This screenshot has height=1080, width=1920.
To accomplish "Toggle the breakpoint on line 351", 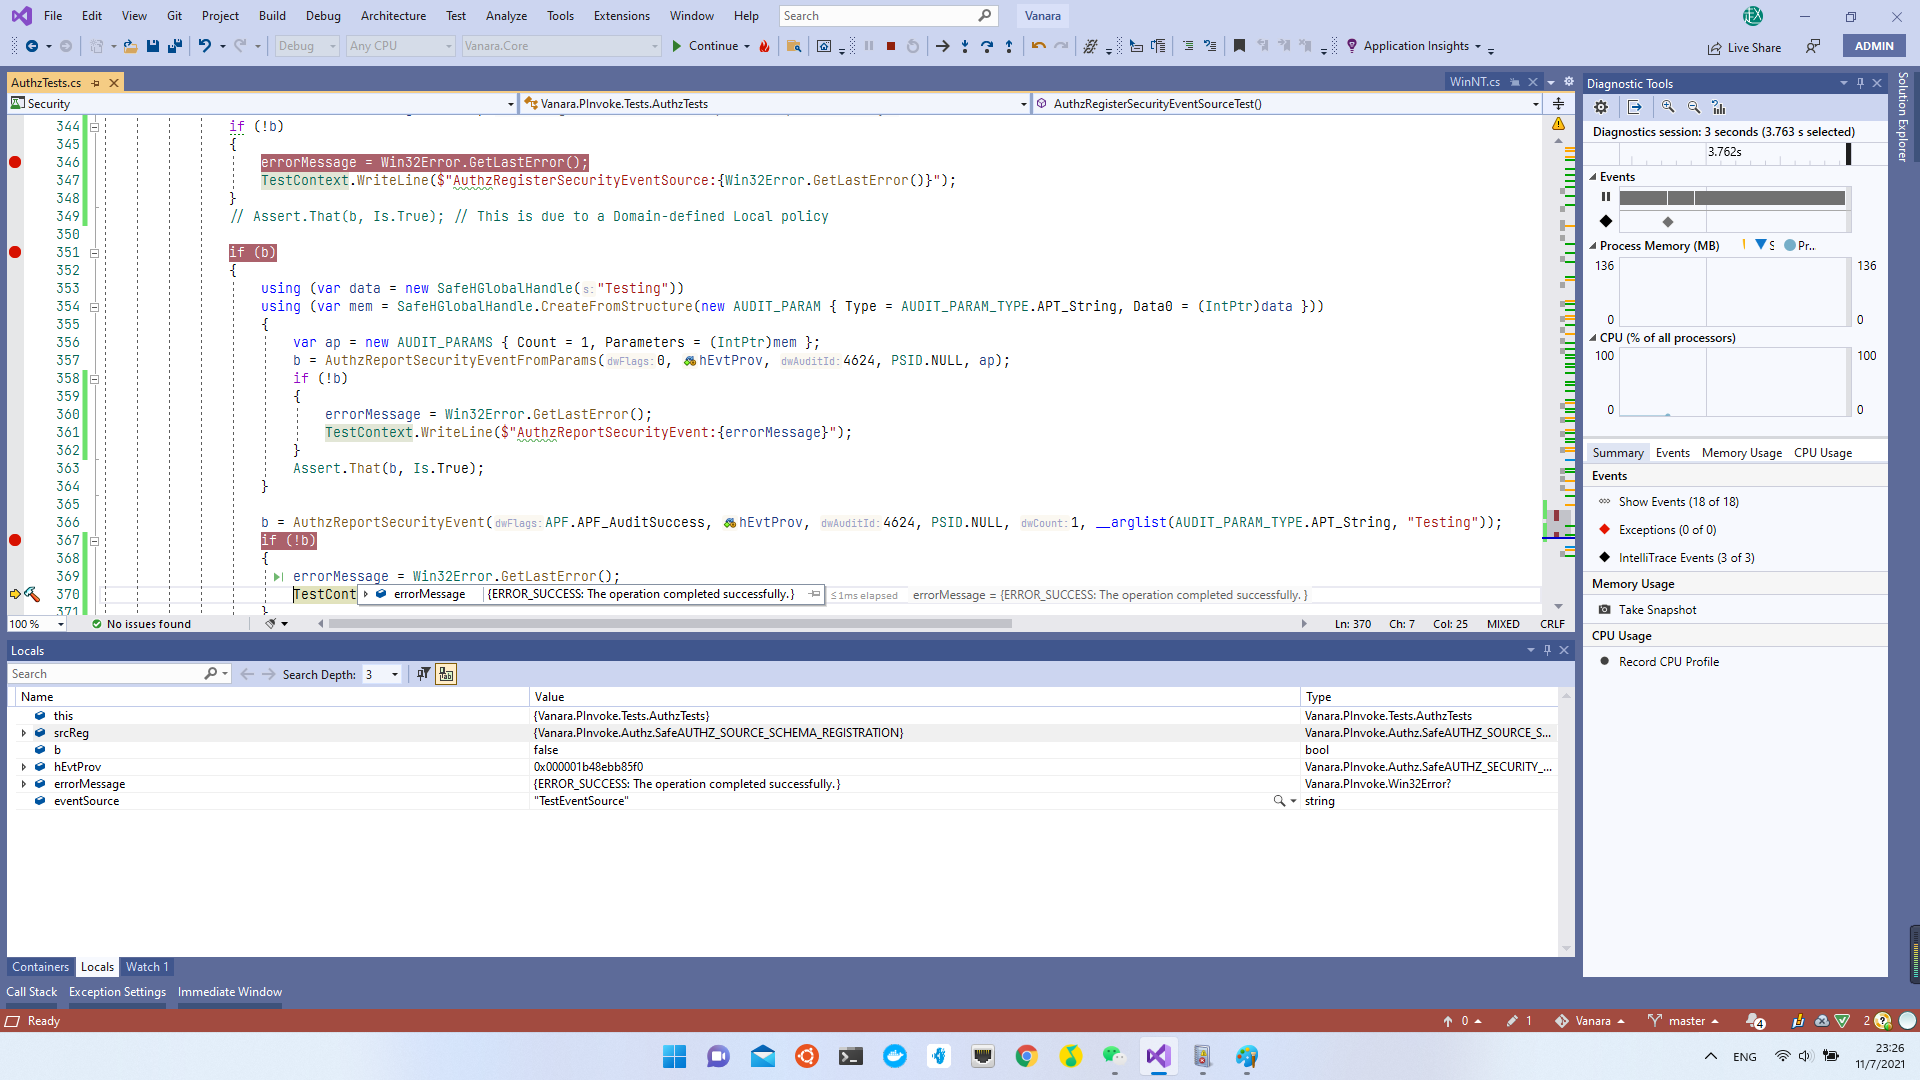I will [x=15, y=252].
